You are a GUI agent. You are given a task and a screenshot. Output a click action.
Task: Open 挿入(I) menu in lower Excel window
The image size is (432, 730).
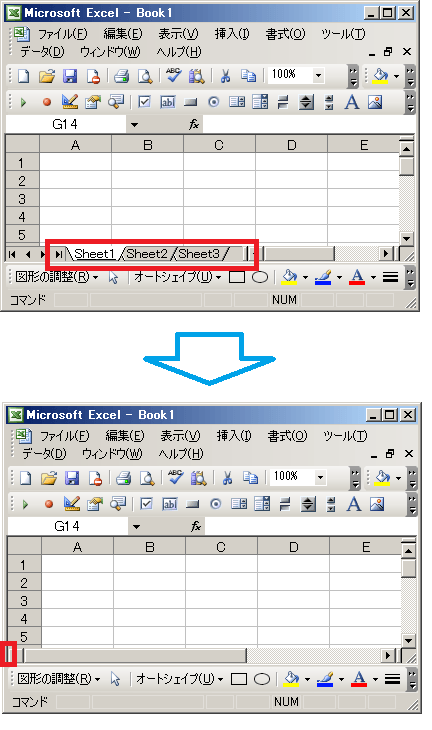coord(234,436)
